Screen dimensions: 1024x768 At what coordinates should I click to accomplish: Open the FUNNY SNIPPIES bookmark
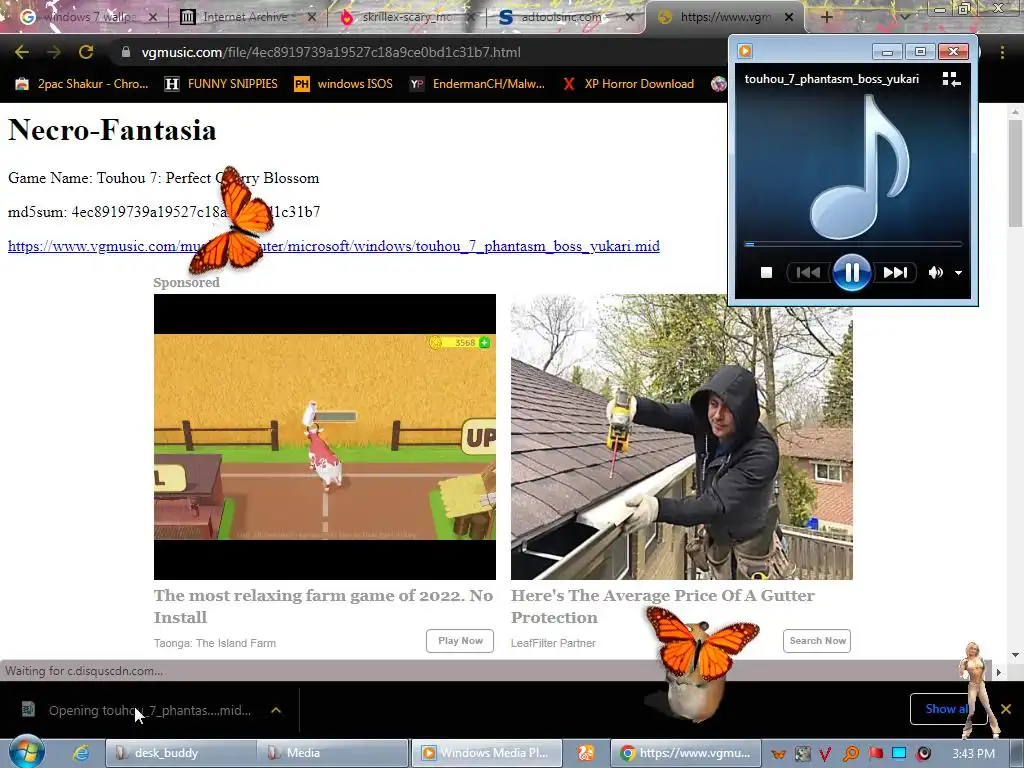click(x=221, y=84)
